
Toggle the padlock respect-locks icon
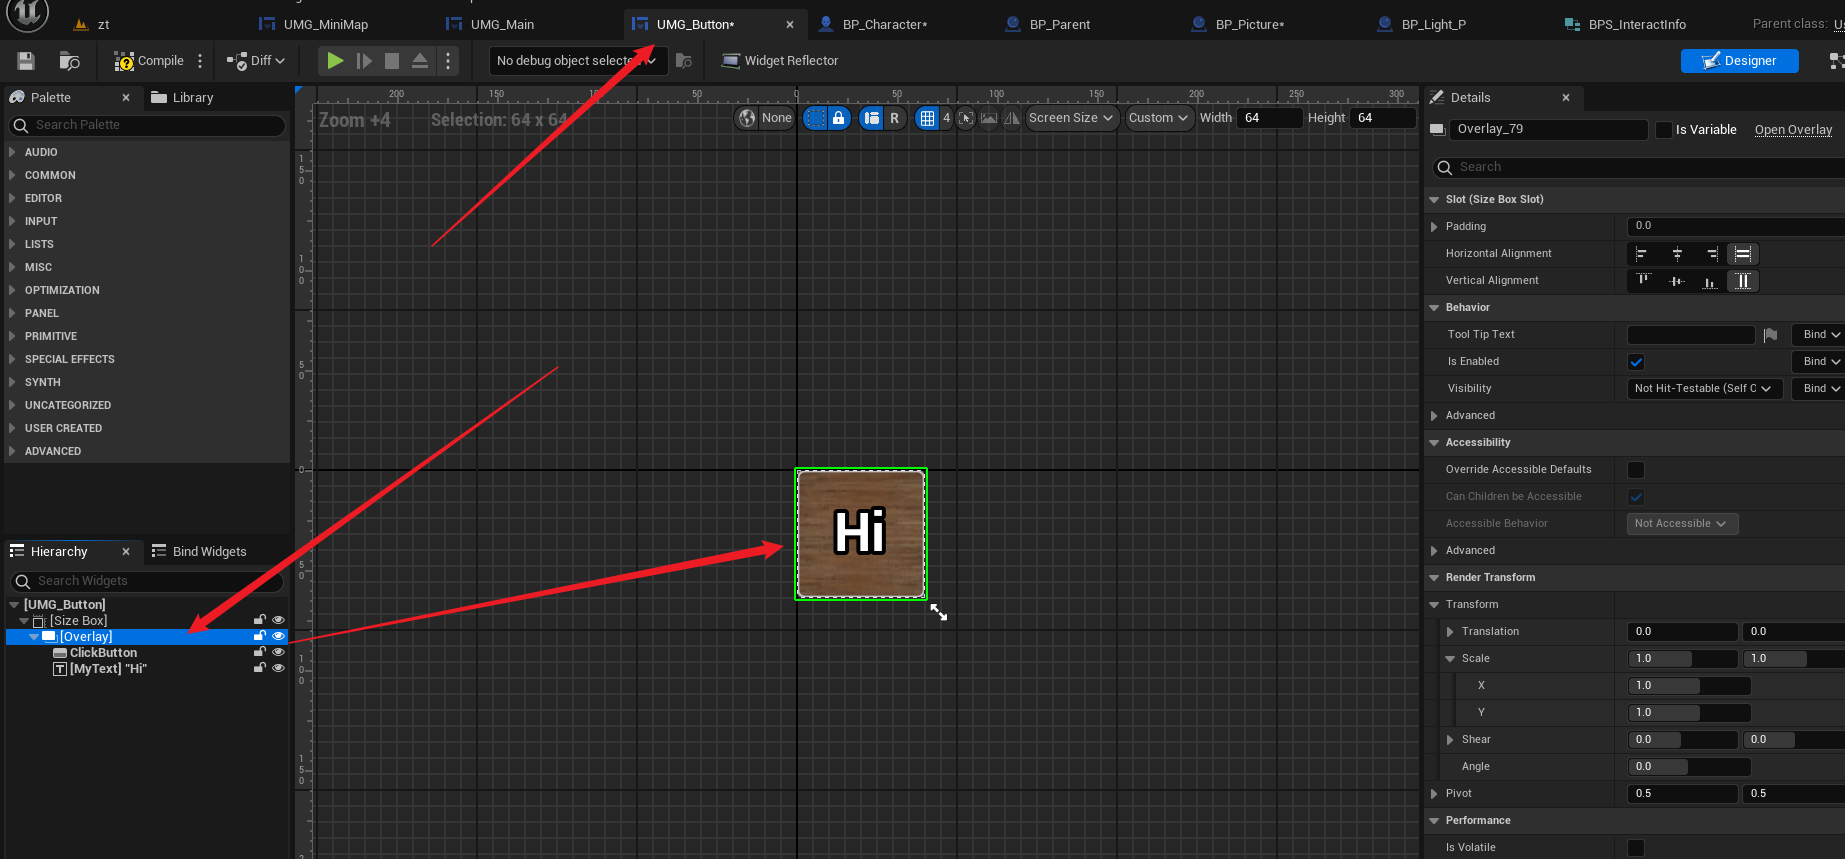point(839,118)
